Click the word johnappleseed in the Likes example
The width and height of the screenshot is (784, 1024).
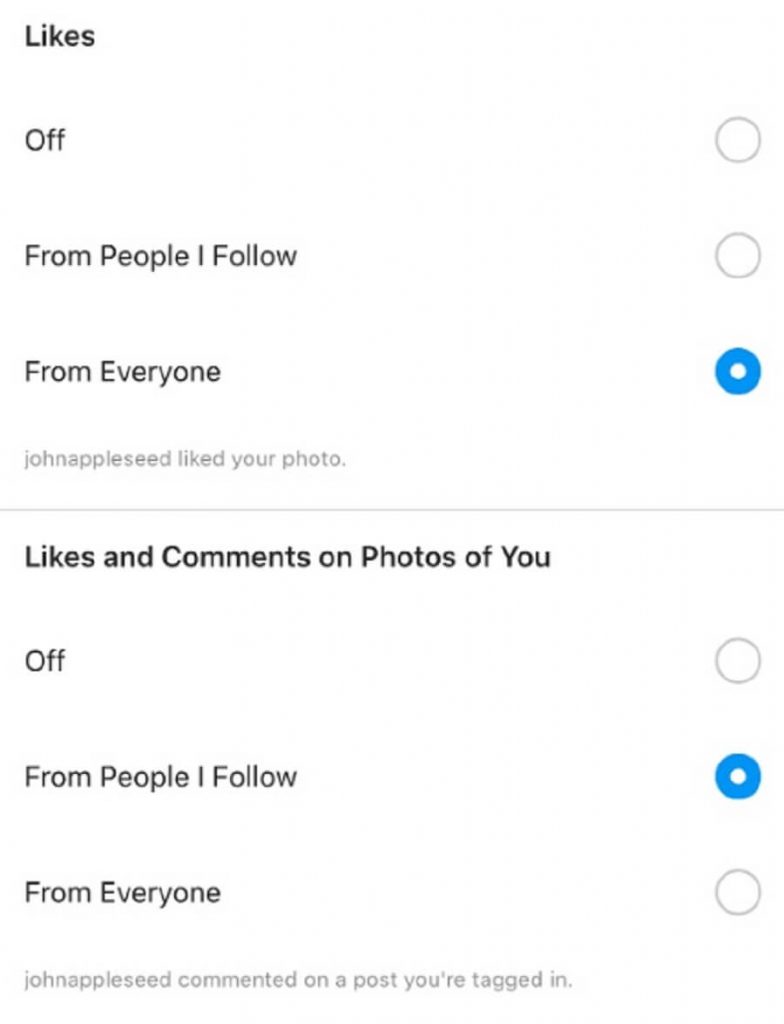point(98,459)
